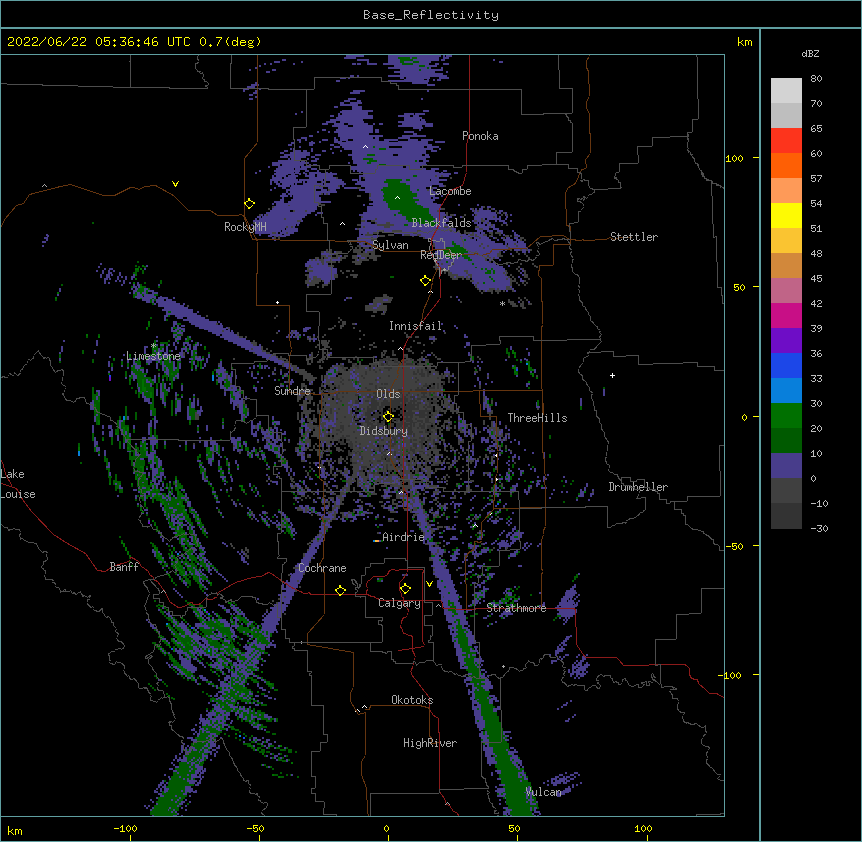Click the 45 value on dBZ legend

[816, 279]
